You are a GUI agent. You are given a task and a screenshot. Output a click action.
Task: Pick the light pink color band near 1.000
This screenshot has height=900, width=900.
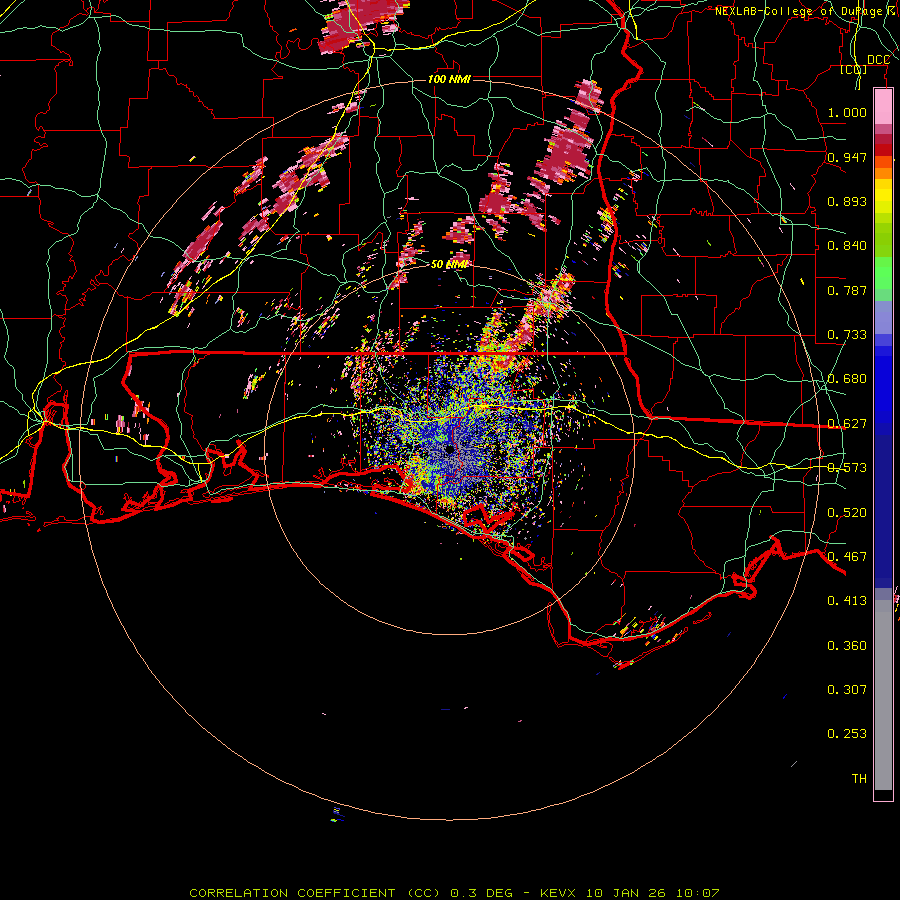click(x=883, y=107)
